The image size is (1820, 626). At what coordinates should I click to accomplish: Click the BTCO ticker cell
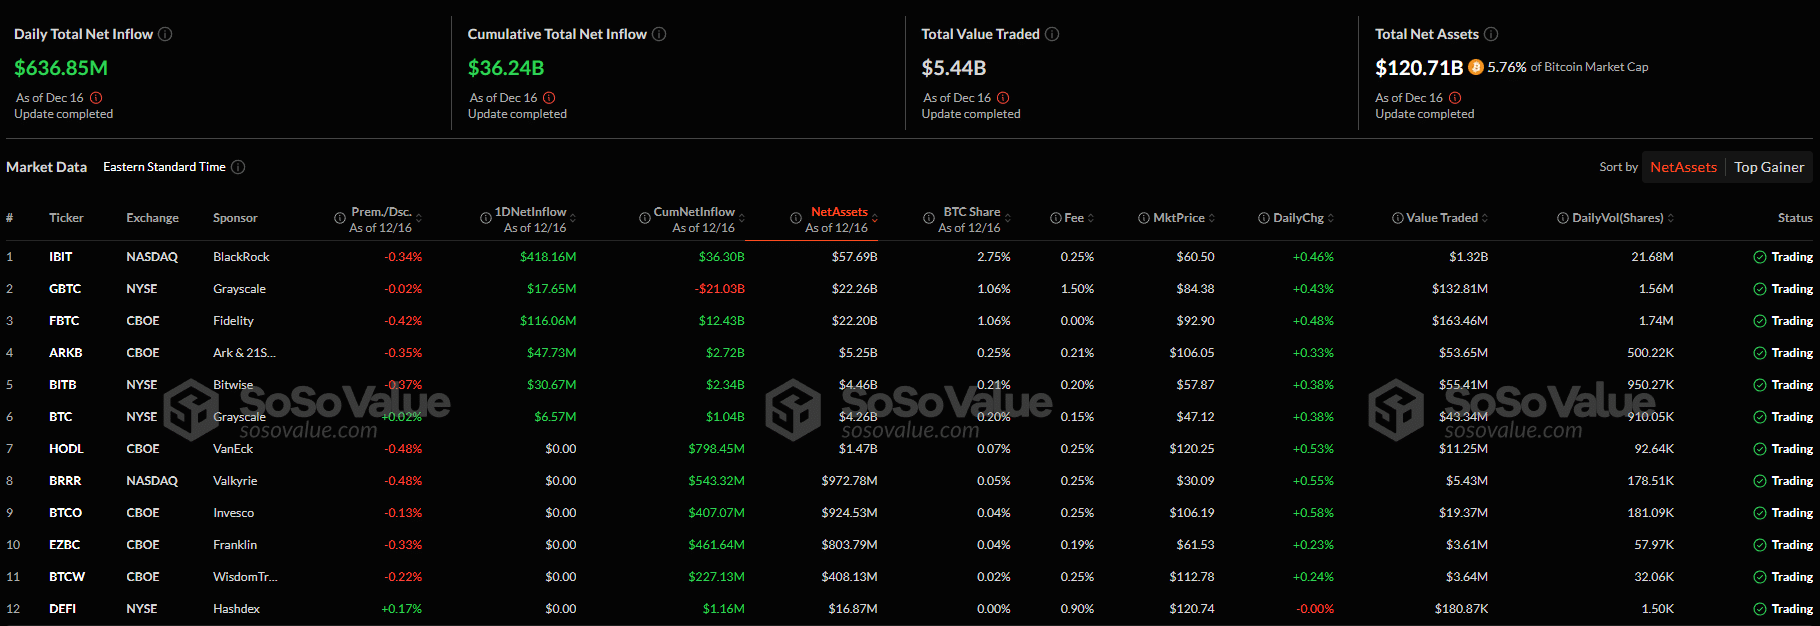[x=65, y=513]
